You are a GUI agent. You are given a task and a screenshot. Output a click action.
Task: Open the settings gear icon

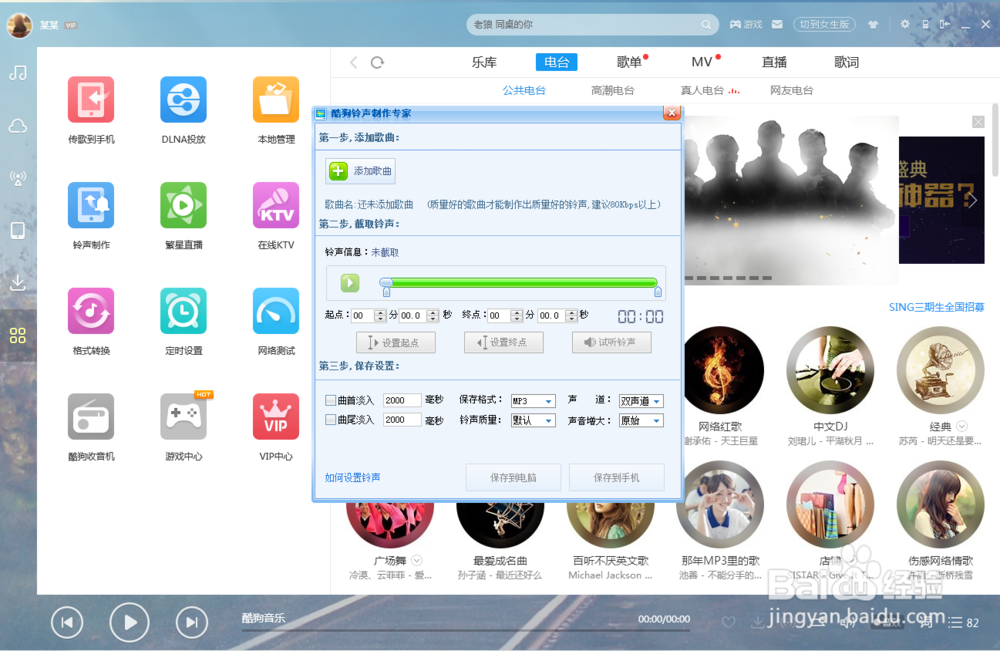point(905,24)
